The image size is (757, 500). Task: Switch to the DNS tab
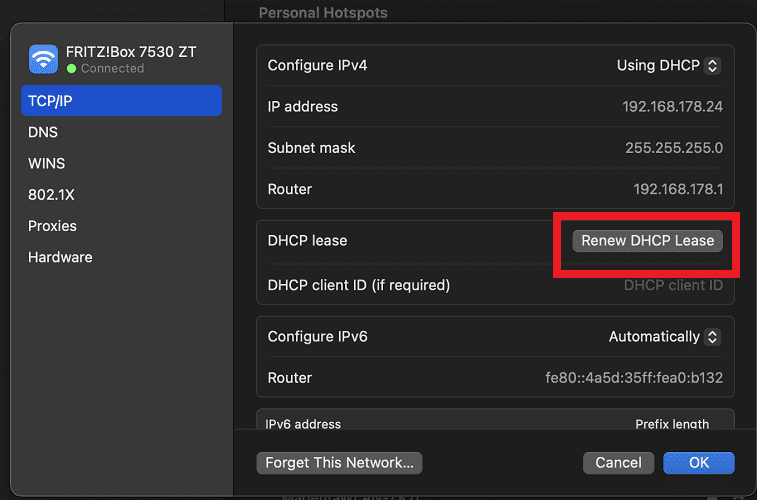point(43,132)
